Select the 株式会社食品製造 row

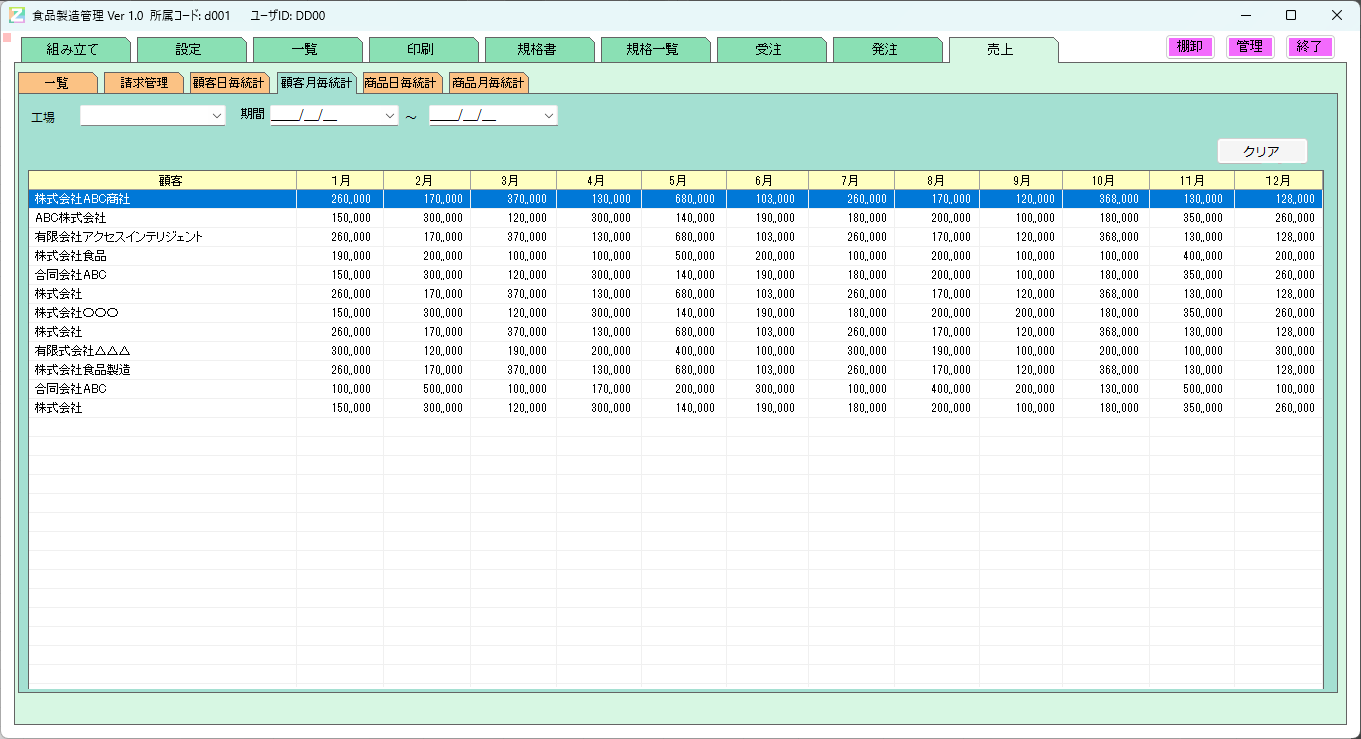(676, 370)
